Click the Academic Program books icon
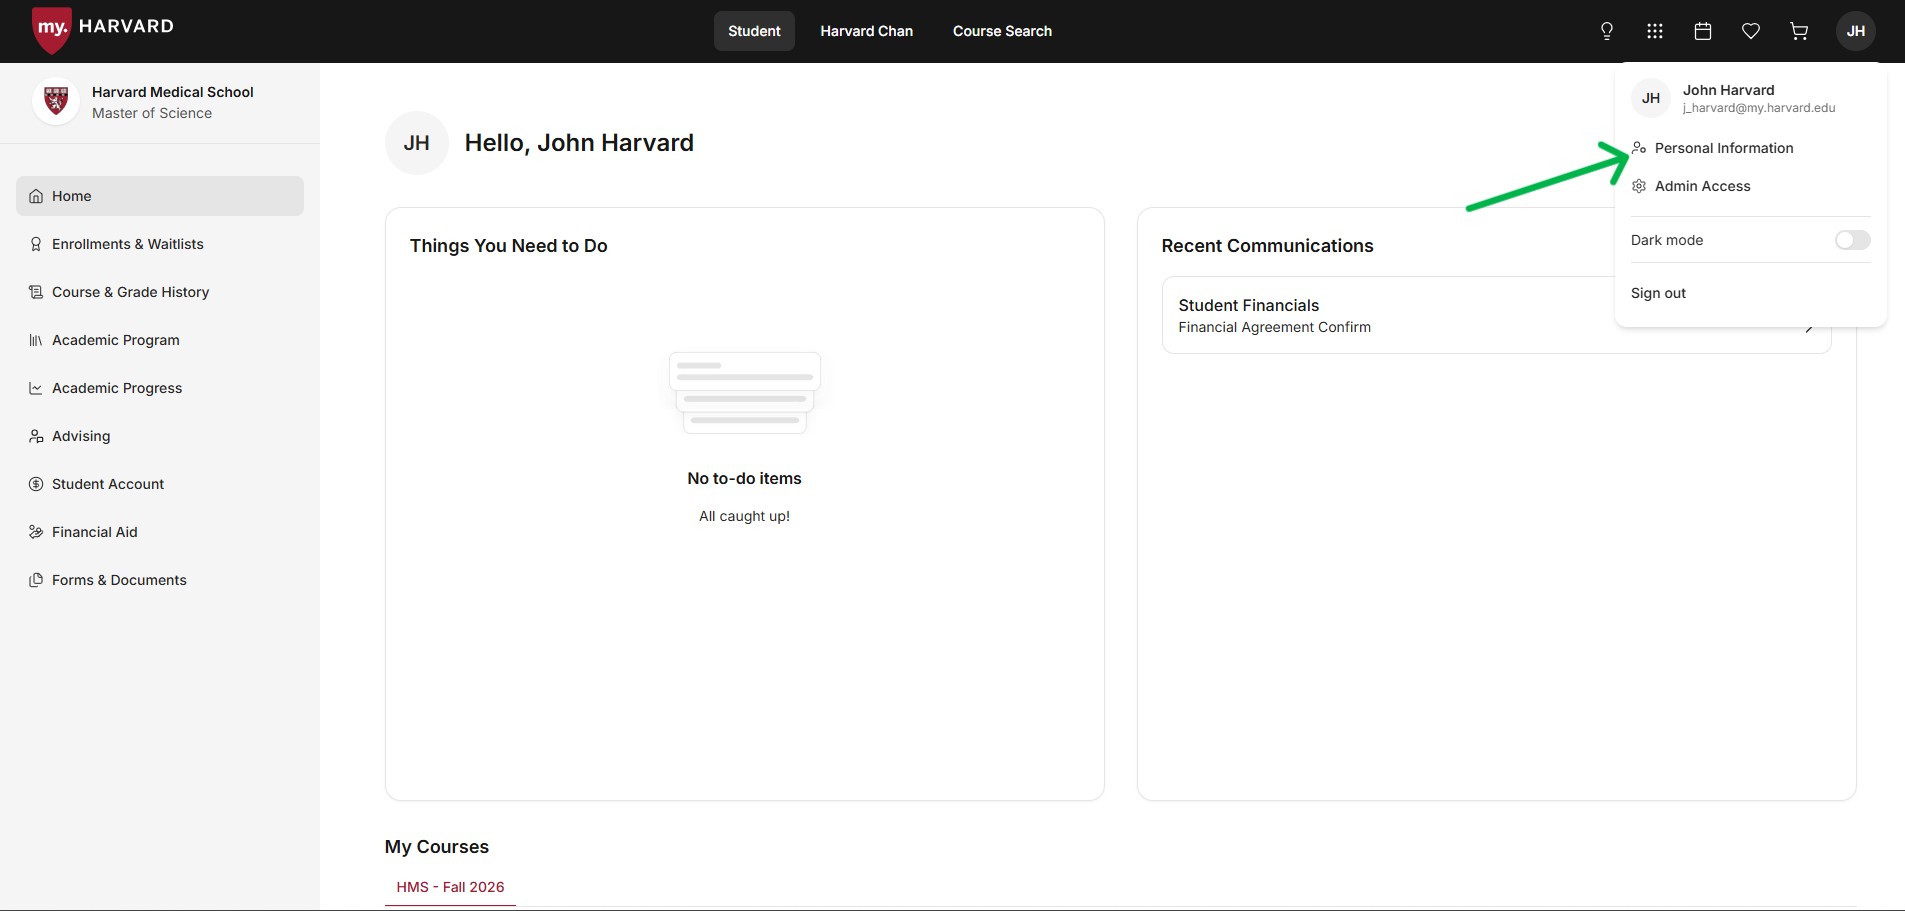The image size is (1905, 911). (36, 340)
